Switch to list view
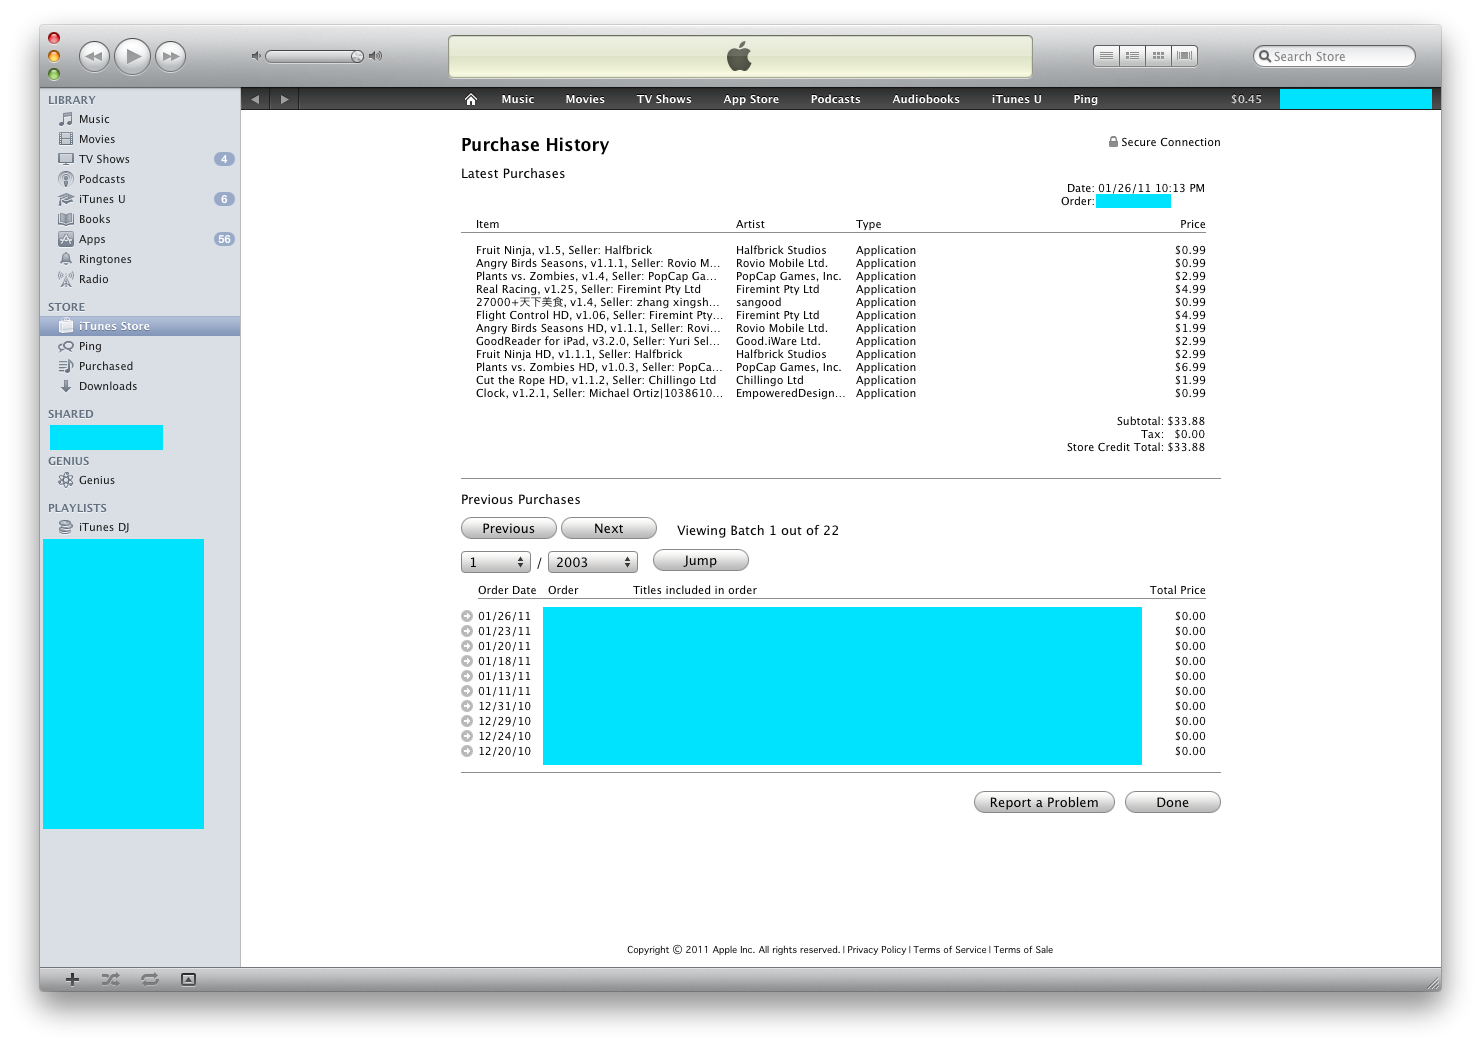The image size is (1481, 1046). (x=1106, y=56)
